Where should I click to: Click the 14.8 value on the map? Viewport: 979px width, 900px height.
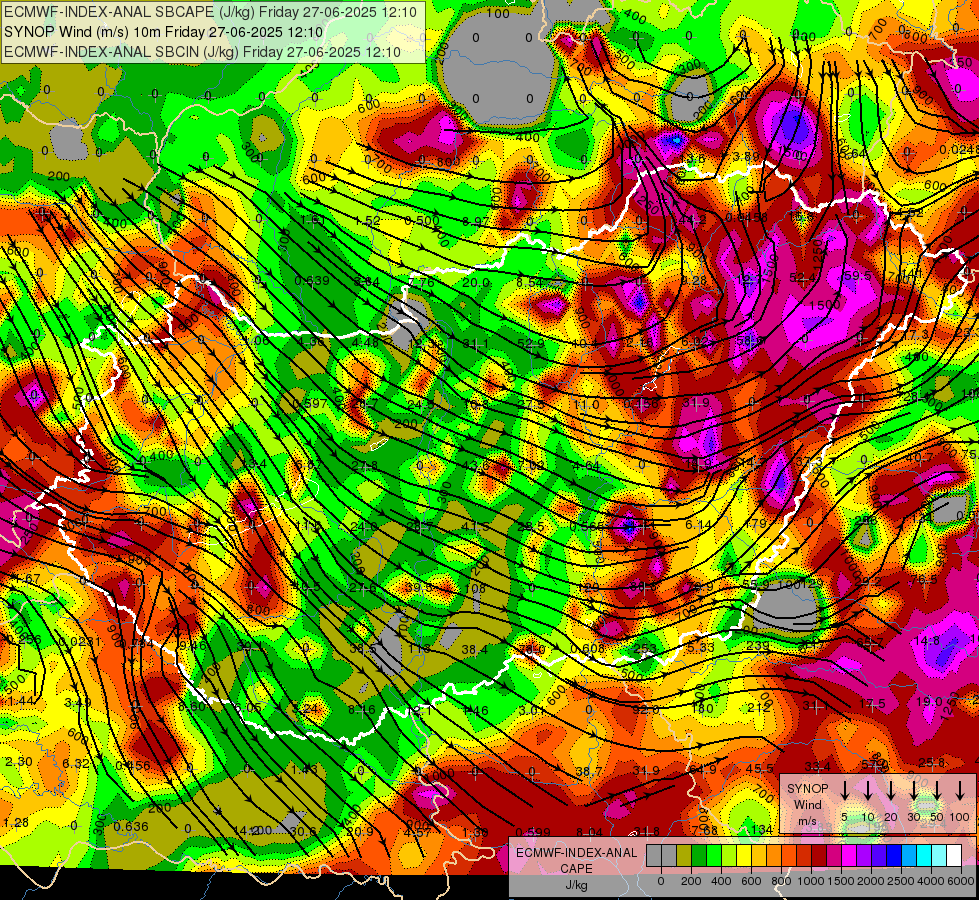pyautogui.click(x=927, y=640)
